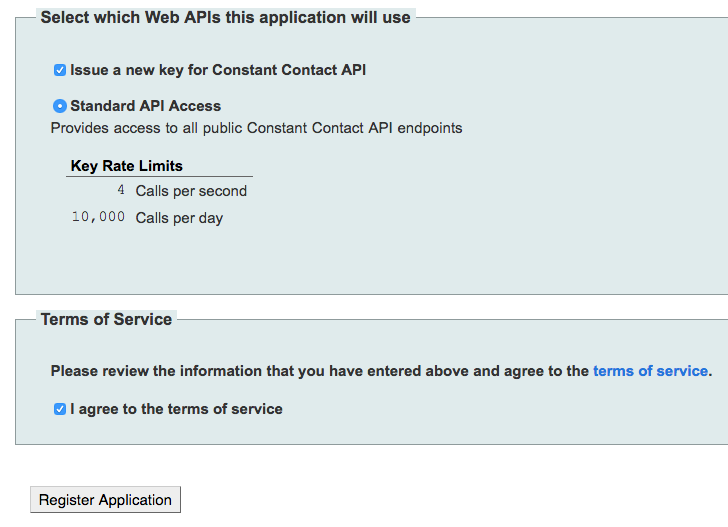Click the 'I agree to the terms of service' label
728x527 pixels.
[176, 409]
